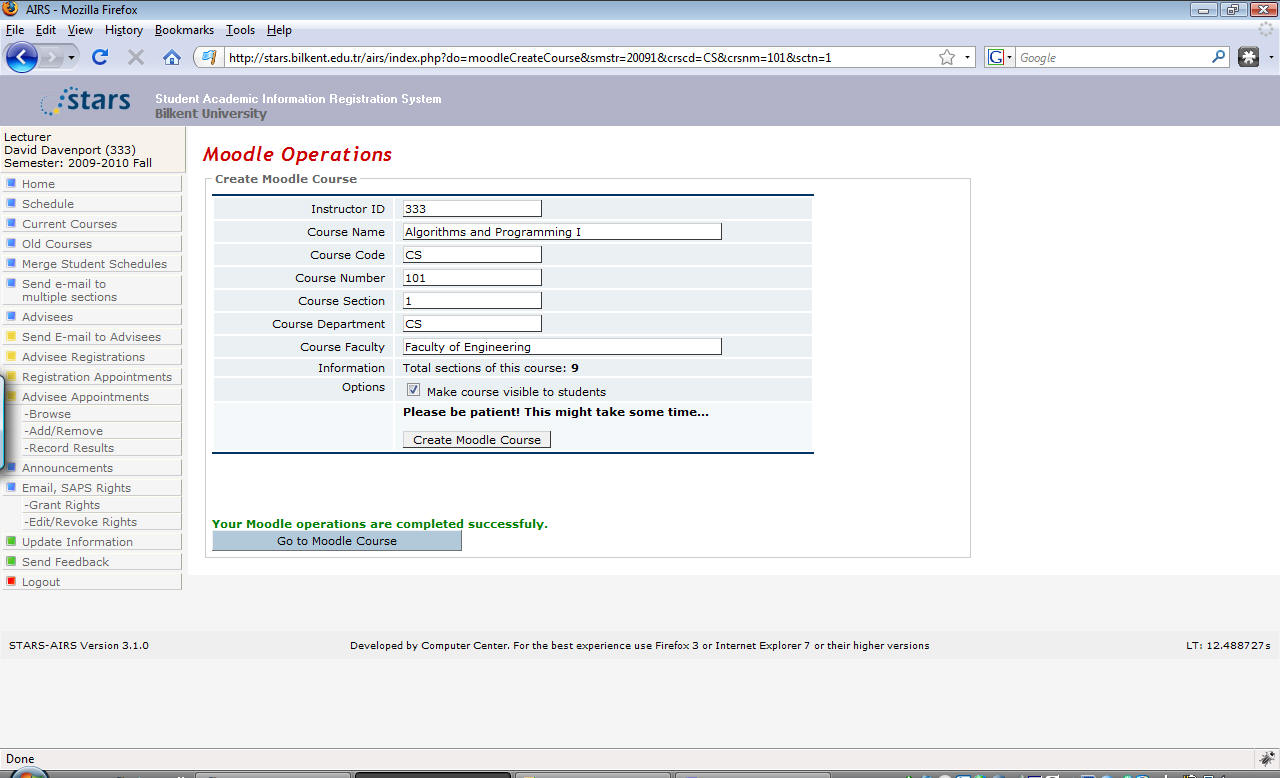This screenshot has width=1280, height=778.
Task: Click the green square icon beside Update Information
Action: pyautogui.click(x=11, y=541)
